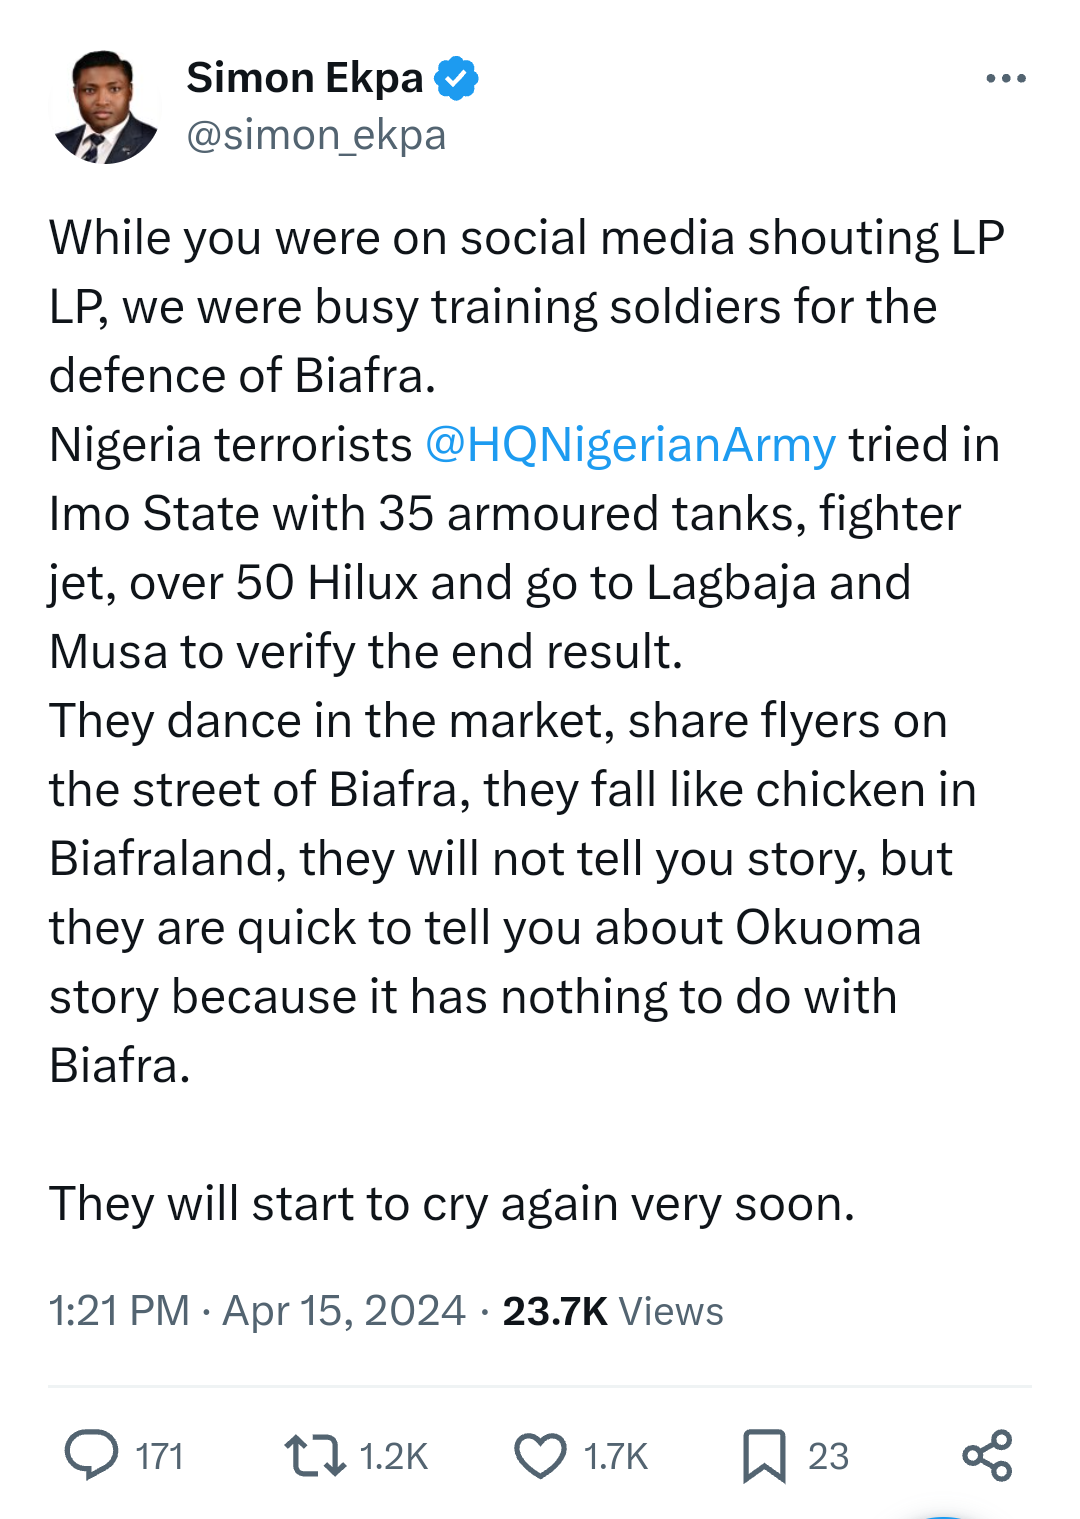Like the tweet with the heart icon
The image size is (1080, 1519).
pyautogui.click(x=540, y=1455)
